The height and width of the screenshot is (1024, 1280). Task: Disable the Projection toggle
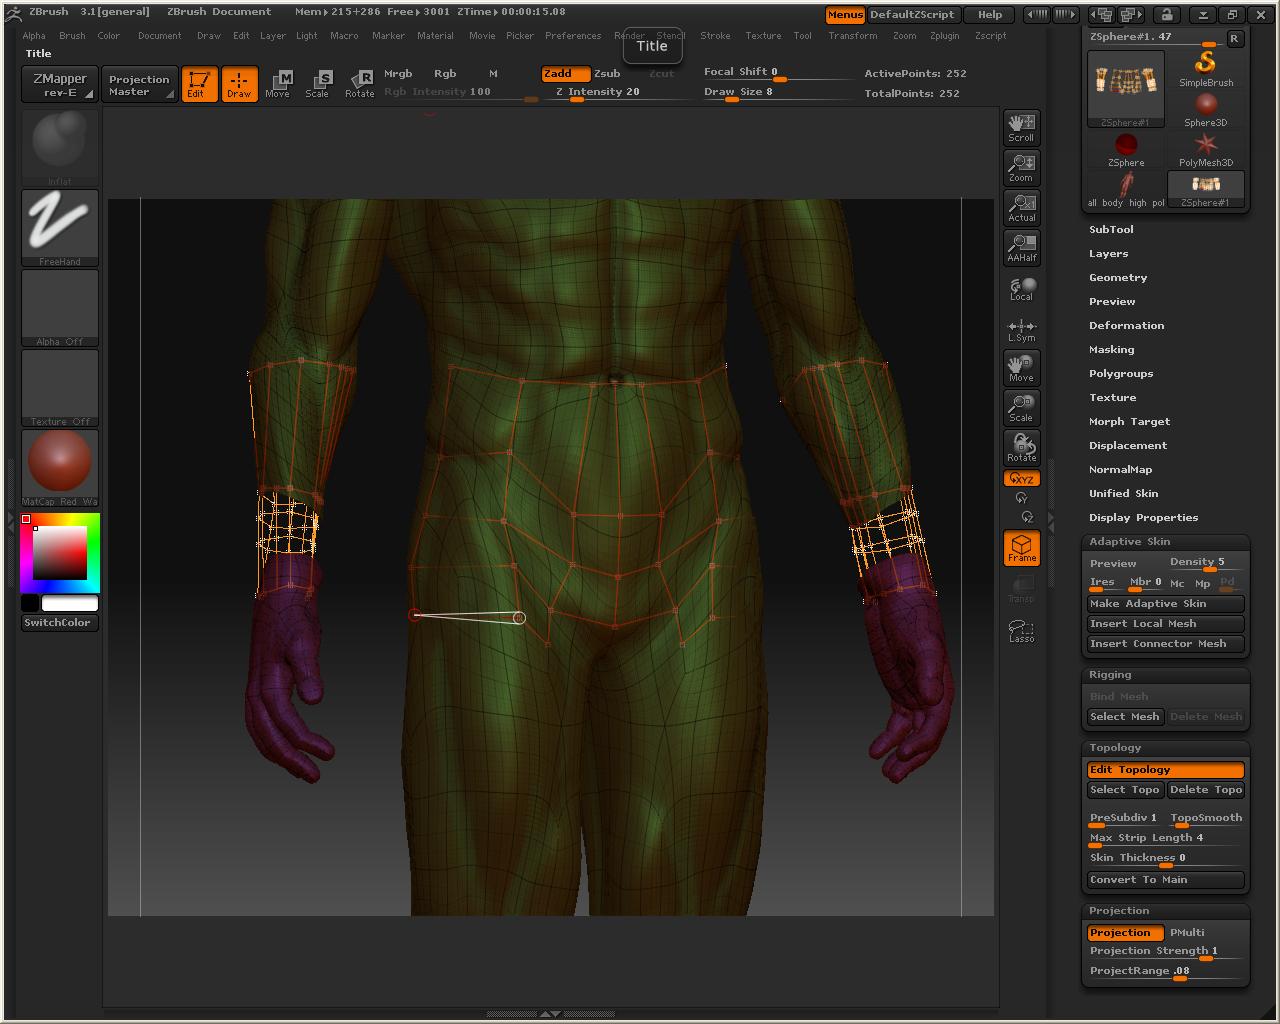pos(1121,932)
